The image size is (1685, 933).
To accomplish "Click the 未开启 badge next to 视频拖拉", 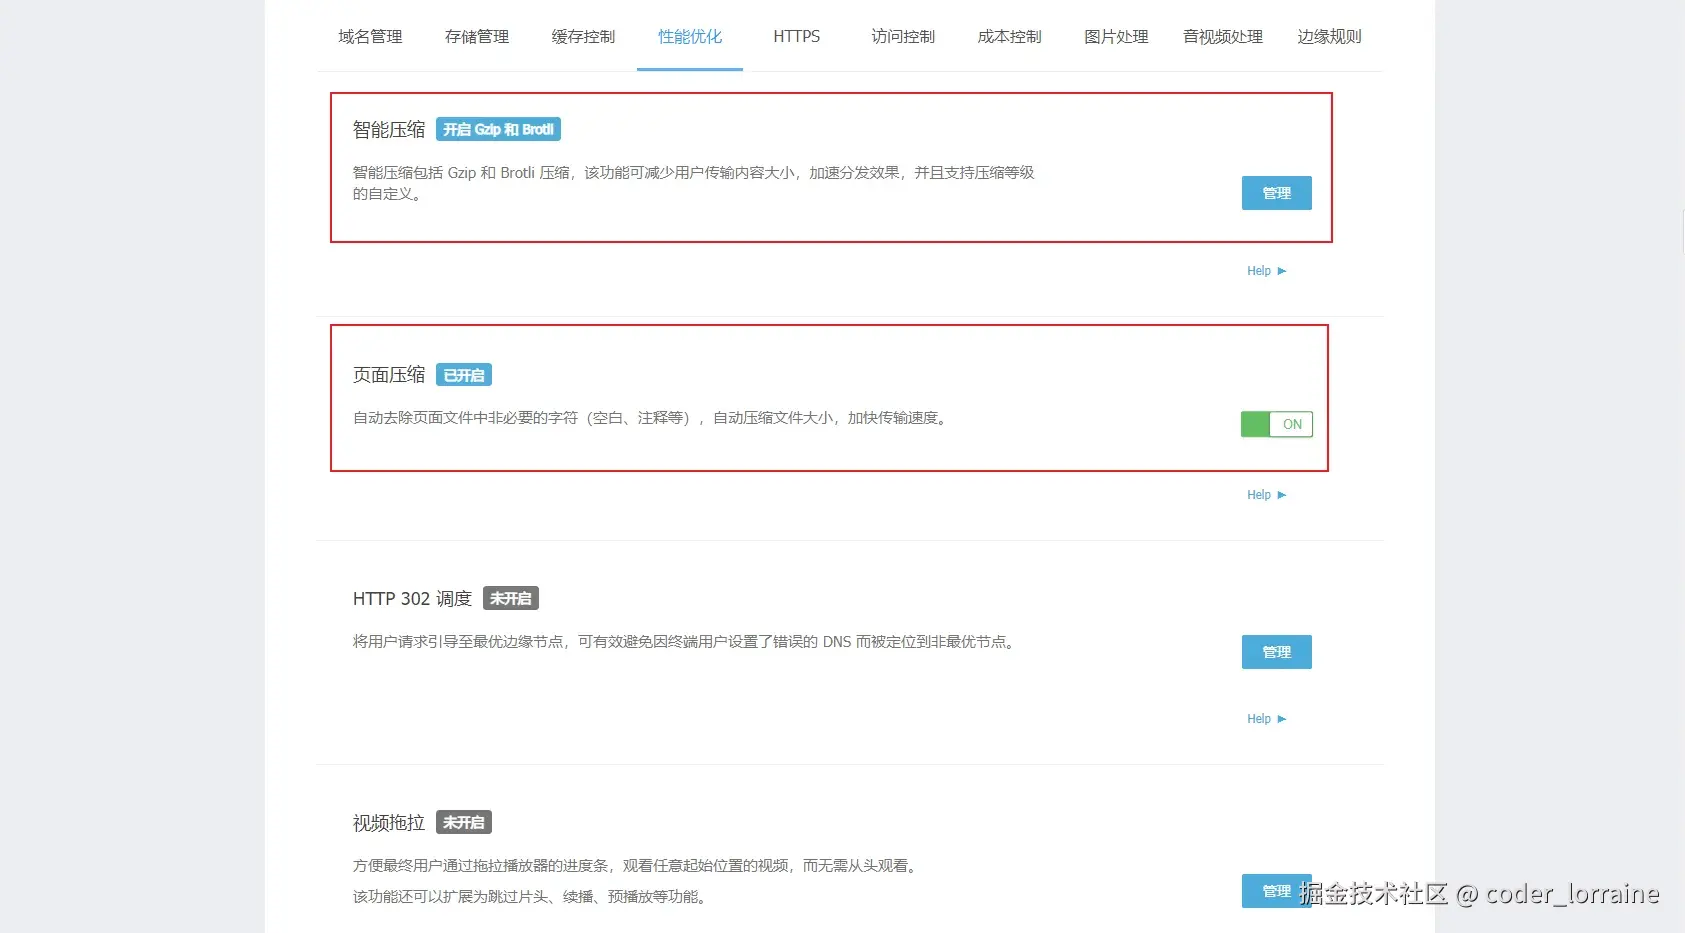I will coord(464,822).
